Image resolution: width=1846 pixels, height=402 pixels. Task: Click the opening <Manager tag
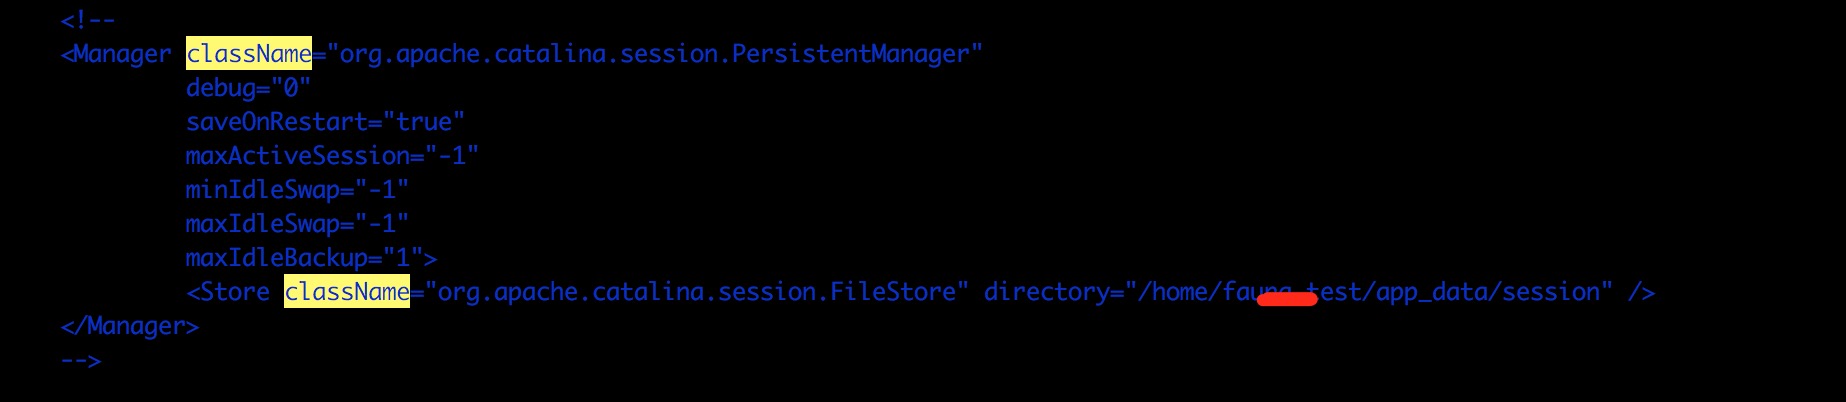pyautogui.click(x=116, y=54)
